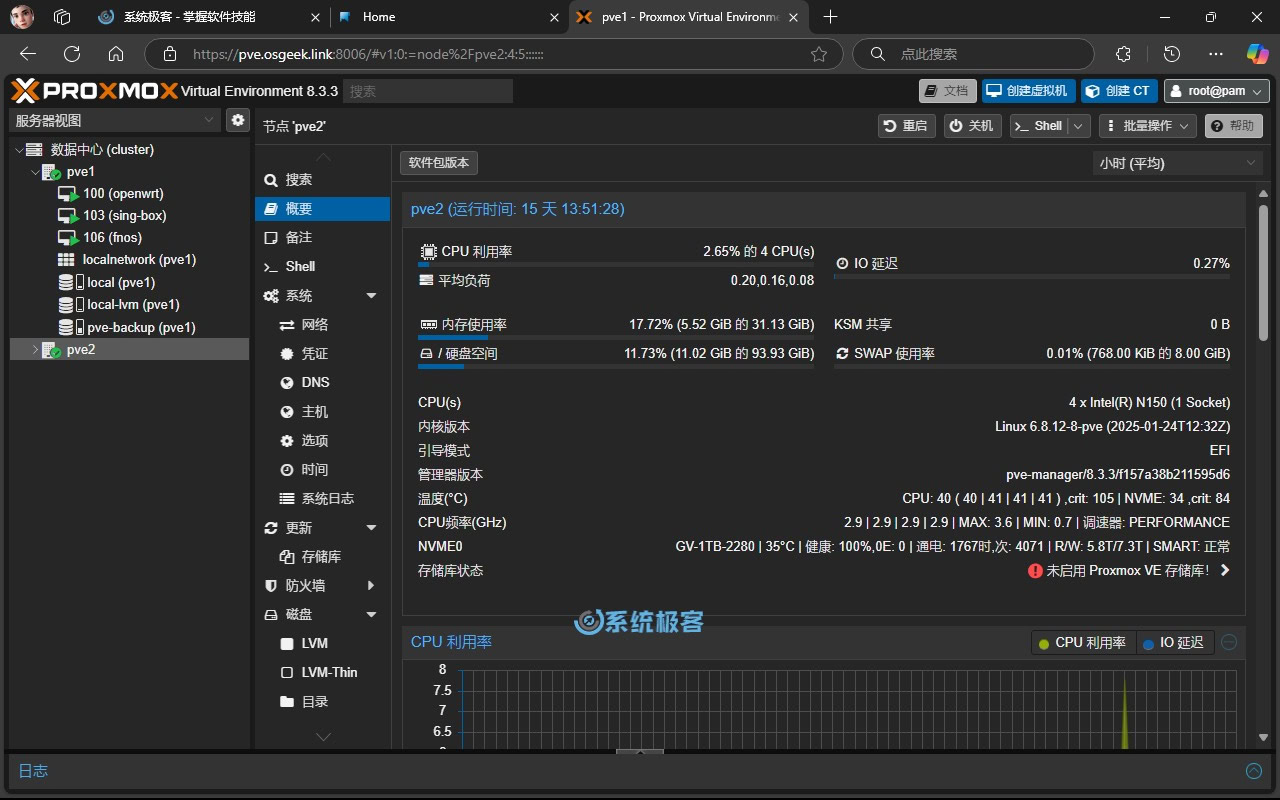Screen dimensions: 1280x800
Task: Expand the Firewall submenu arrow
Action: [372, 586]
